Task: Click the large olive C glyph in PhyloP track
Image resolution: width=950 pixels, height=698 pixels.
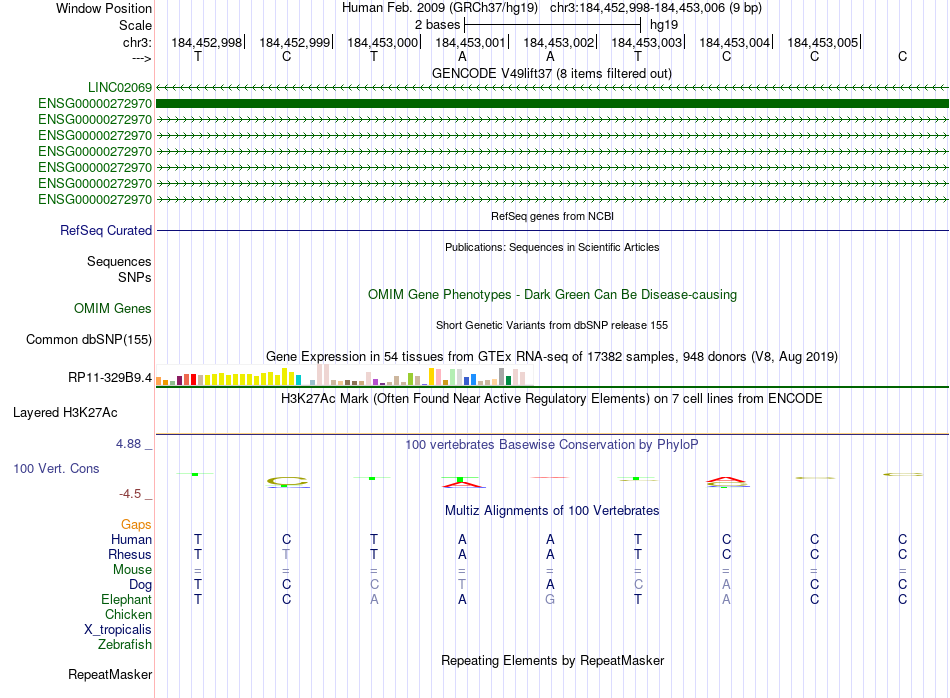Action: point(288,482)
